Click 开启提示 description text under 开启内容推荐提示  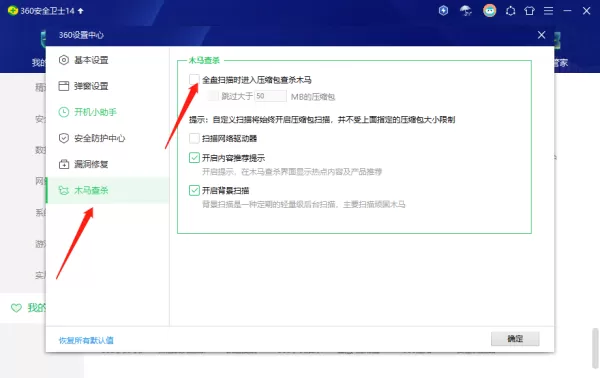[x=292, y=171]
